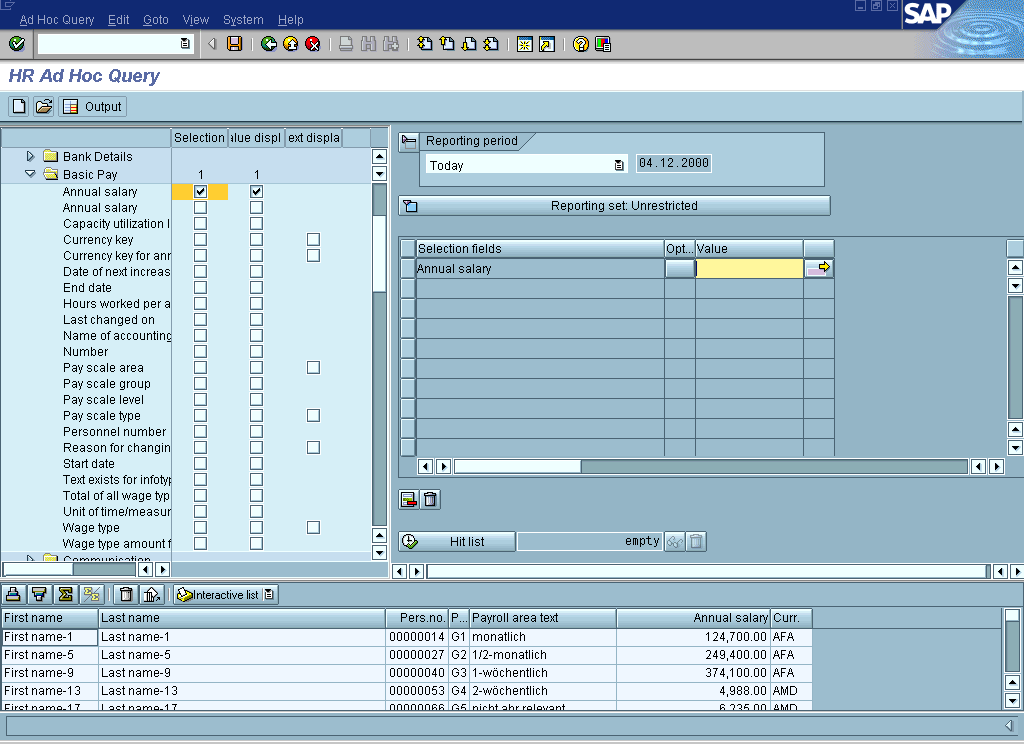Check Selection checkbox for End date
The width and height of the screenshot is (1024, 744).
(200, 287)
